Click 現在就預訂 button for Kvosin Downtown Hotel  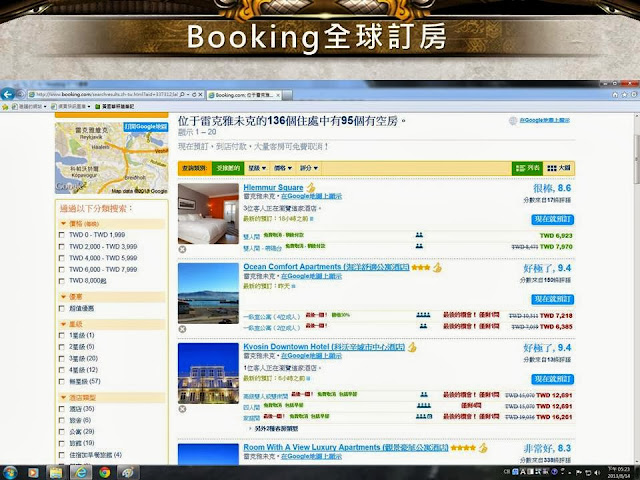(553, 379)
